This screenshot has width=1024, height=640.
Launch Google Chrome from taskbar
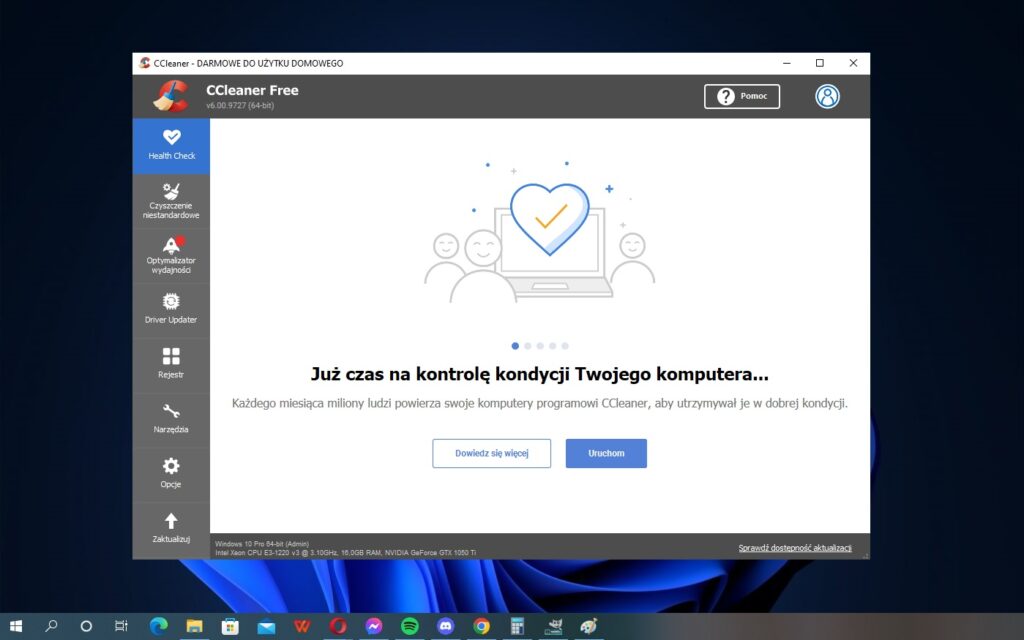pyautogui.click(x=481, y=626)
